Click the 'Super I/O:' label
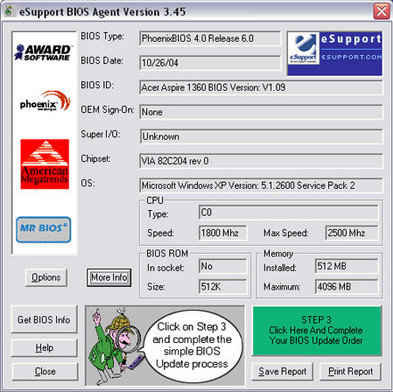 101,134
